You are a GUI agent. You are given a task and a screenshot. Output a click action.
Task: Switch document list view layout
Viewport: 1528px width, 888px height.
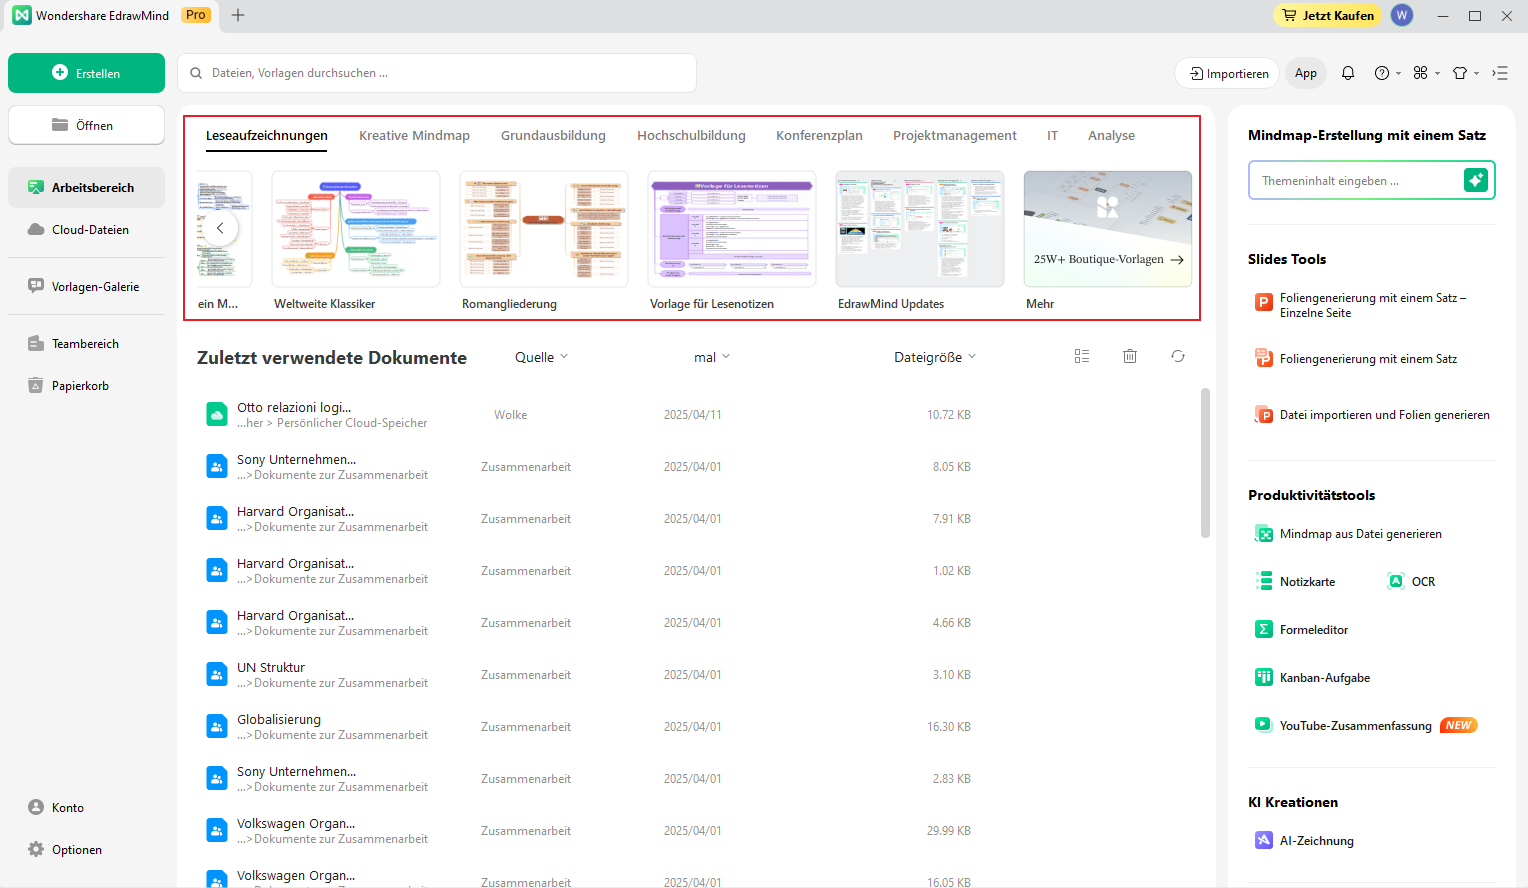point(1082,356)
